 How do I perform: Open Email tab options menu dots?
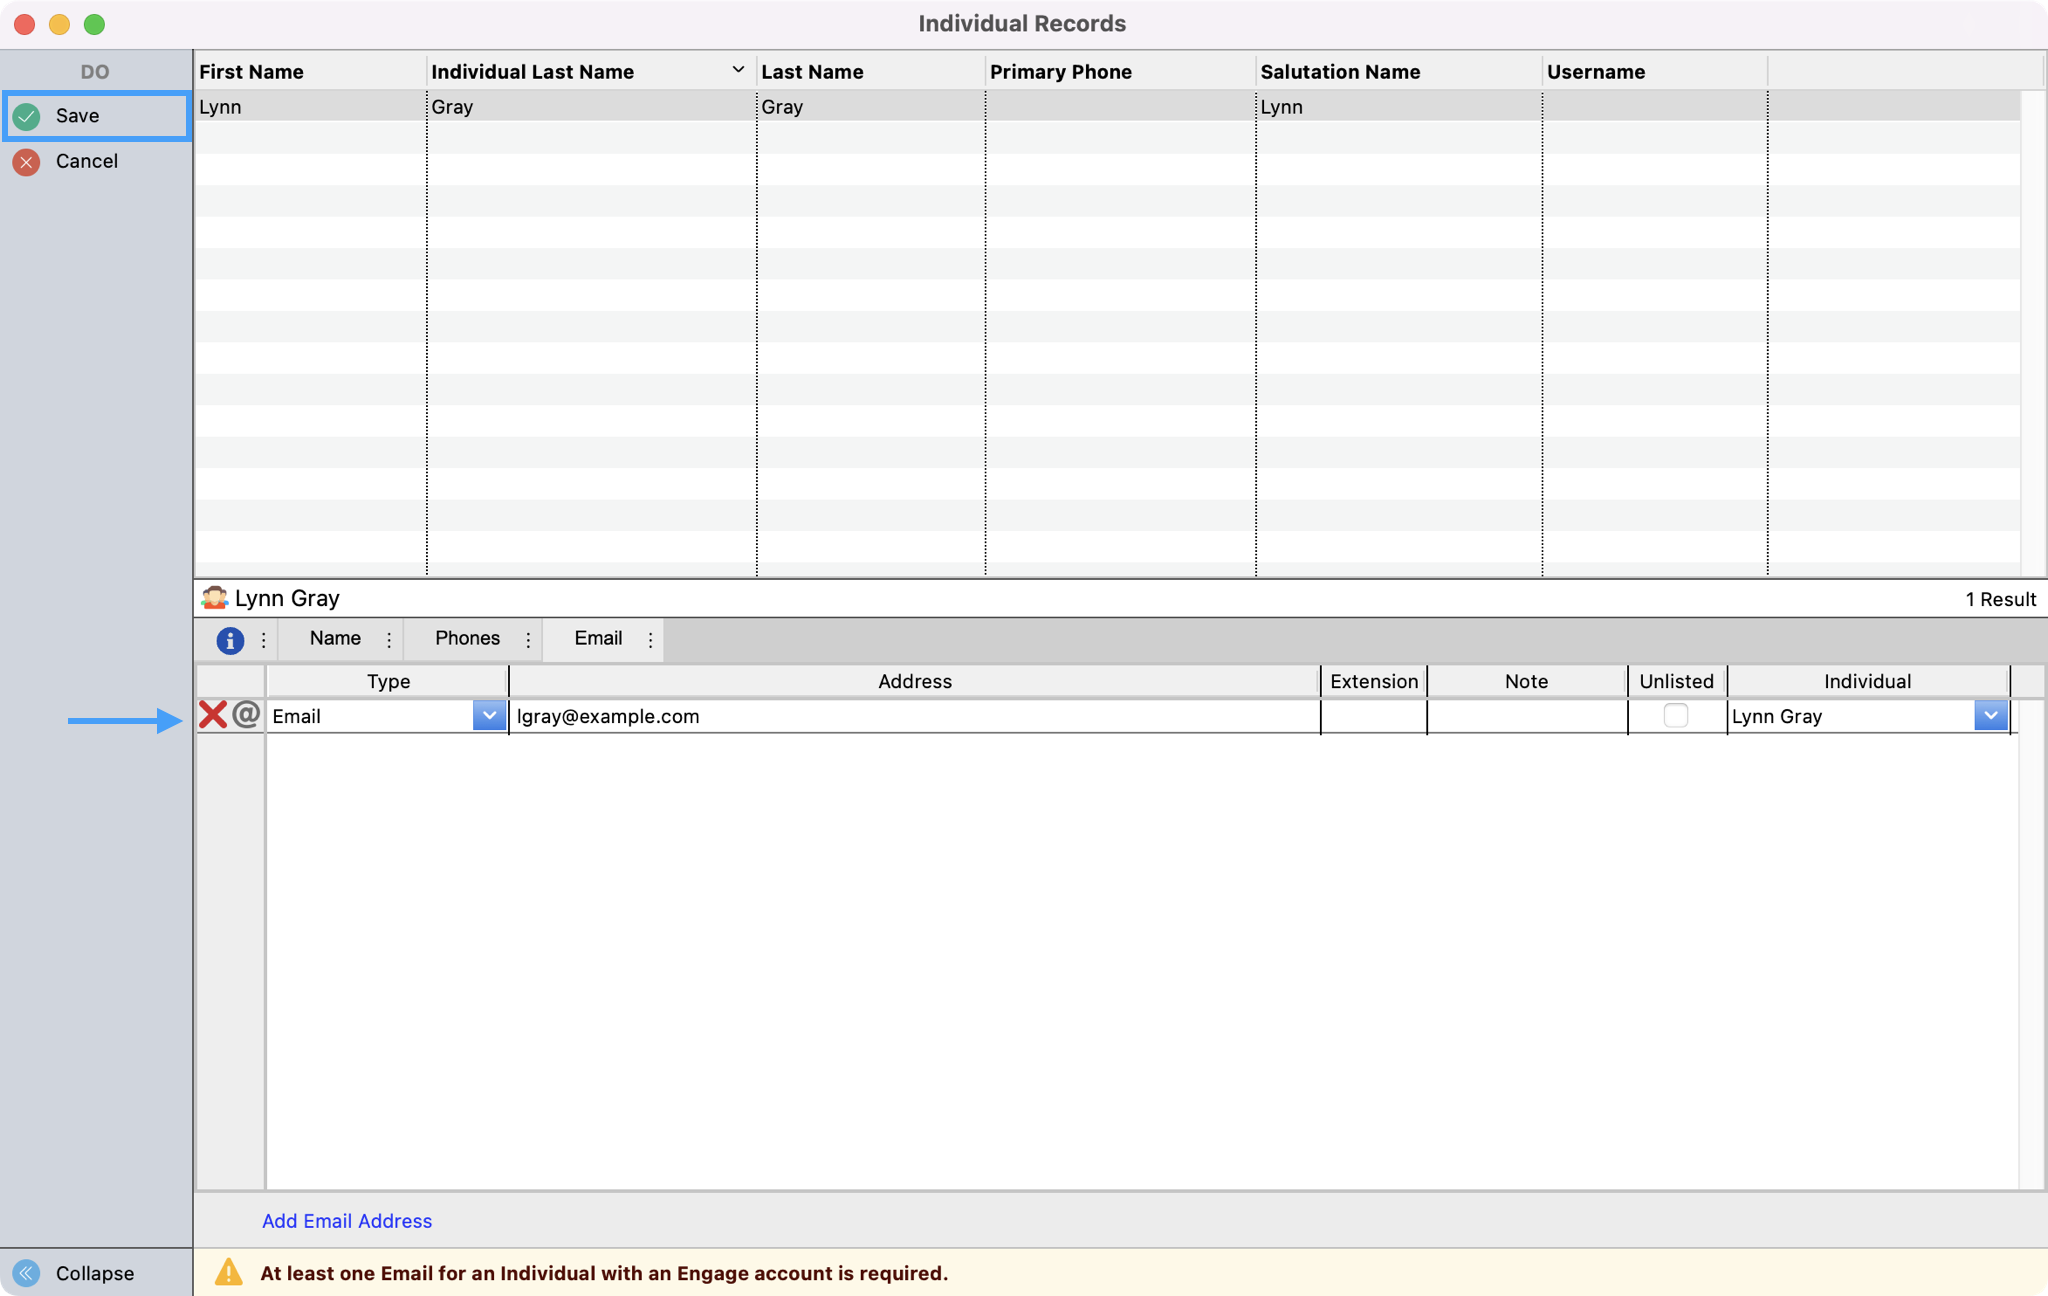click(x=651, y=640)
